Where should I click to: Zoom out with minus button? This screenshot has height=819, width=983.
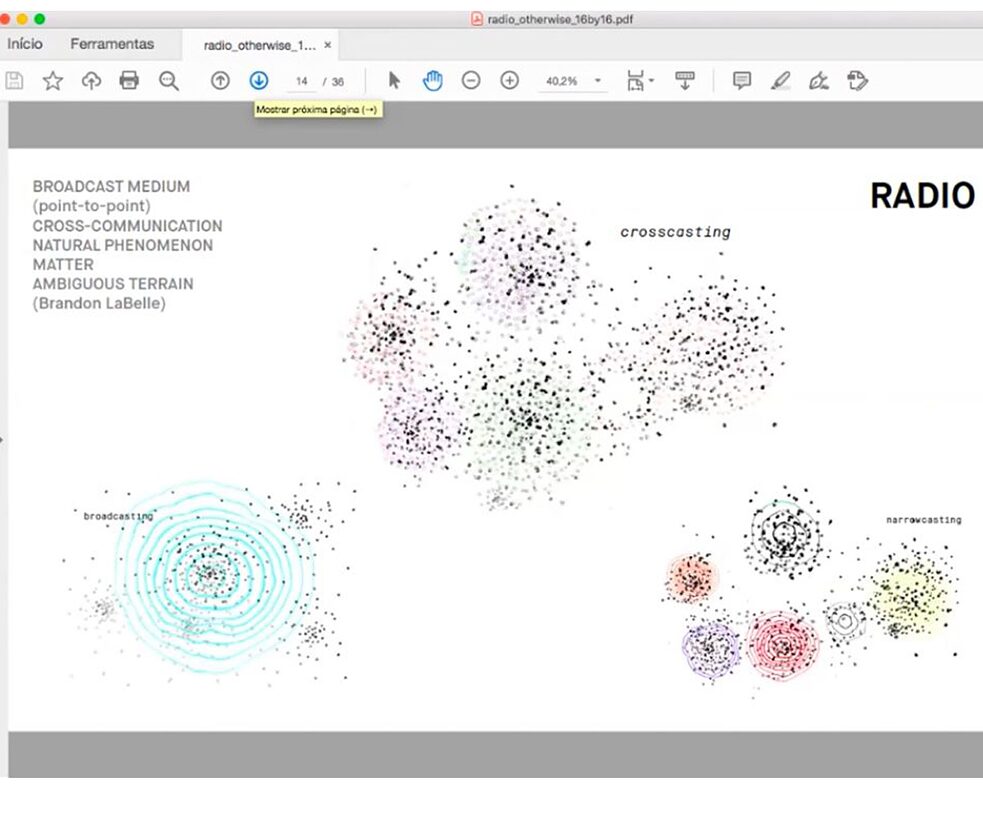[471, 81]
